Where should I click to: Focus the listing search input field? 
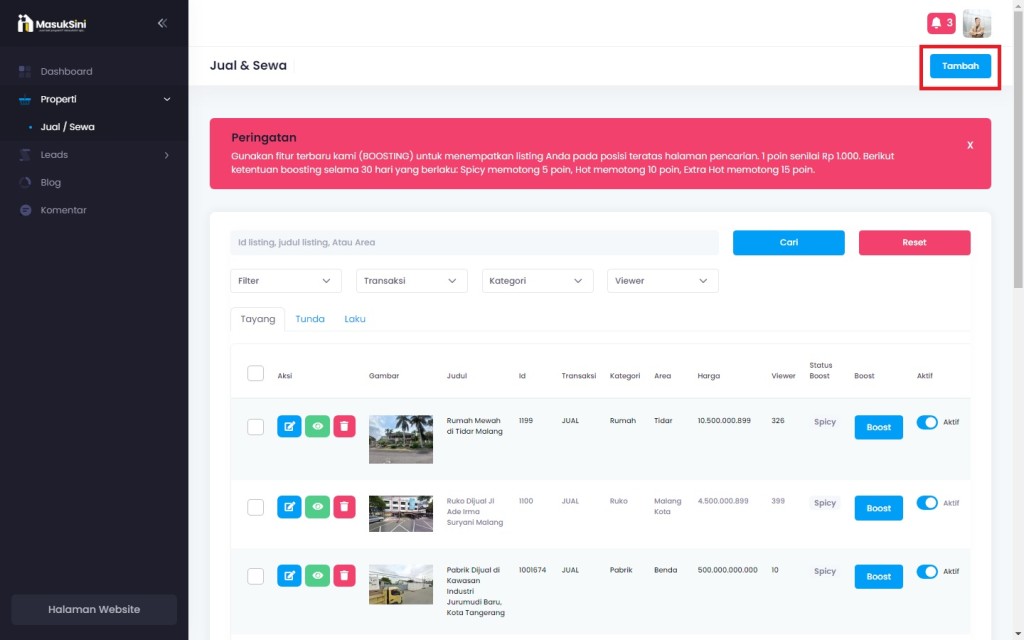(474, 243)
